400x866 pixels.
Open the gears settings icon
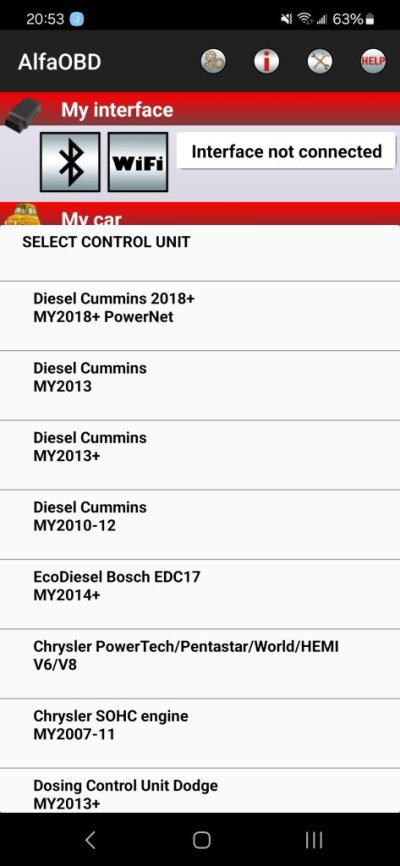213,61
